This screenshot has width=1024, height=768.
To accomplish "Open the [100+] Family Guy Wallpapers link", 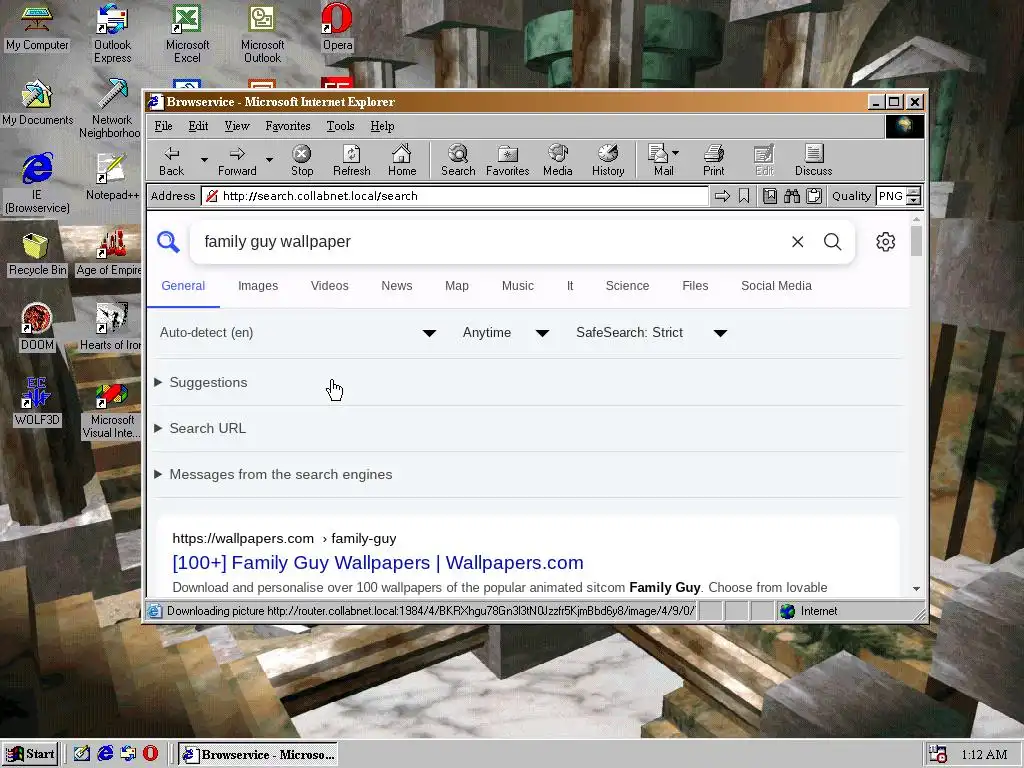I will click(377, 563).
